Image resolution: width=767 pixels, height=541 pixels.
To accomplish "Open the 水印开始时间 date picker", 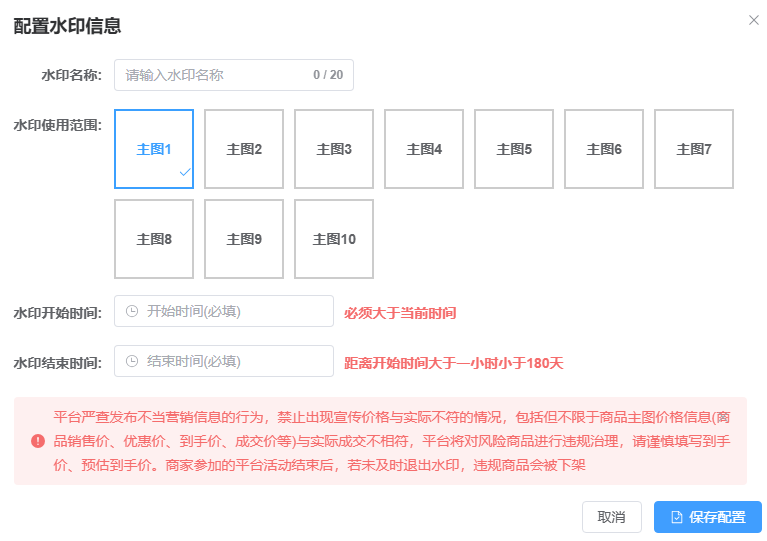I will click(235, 311).
